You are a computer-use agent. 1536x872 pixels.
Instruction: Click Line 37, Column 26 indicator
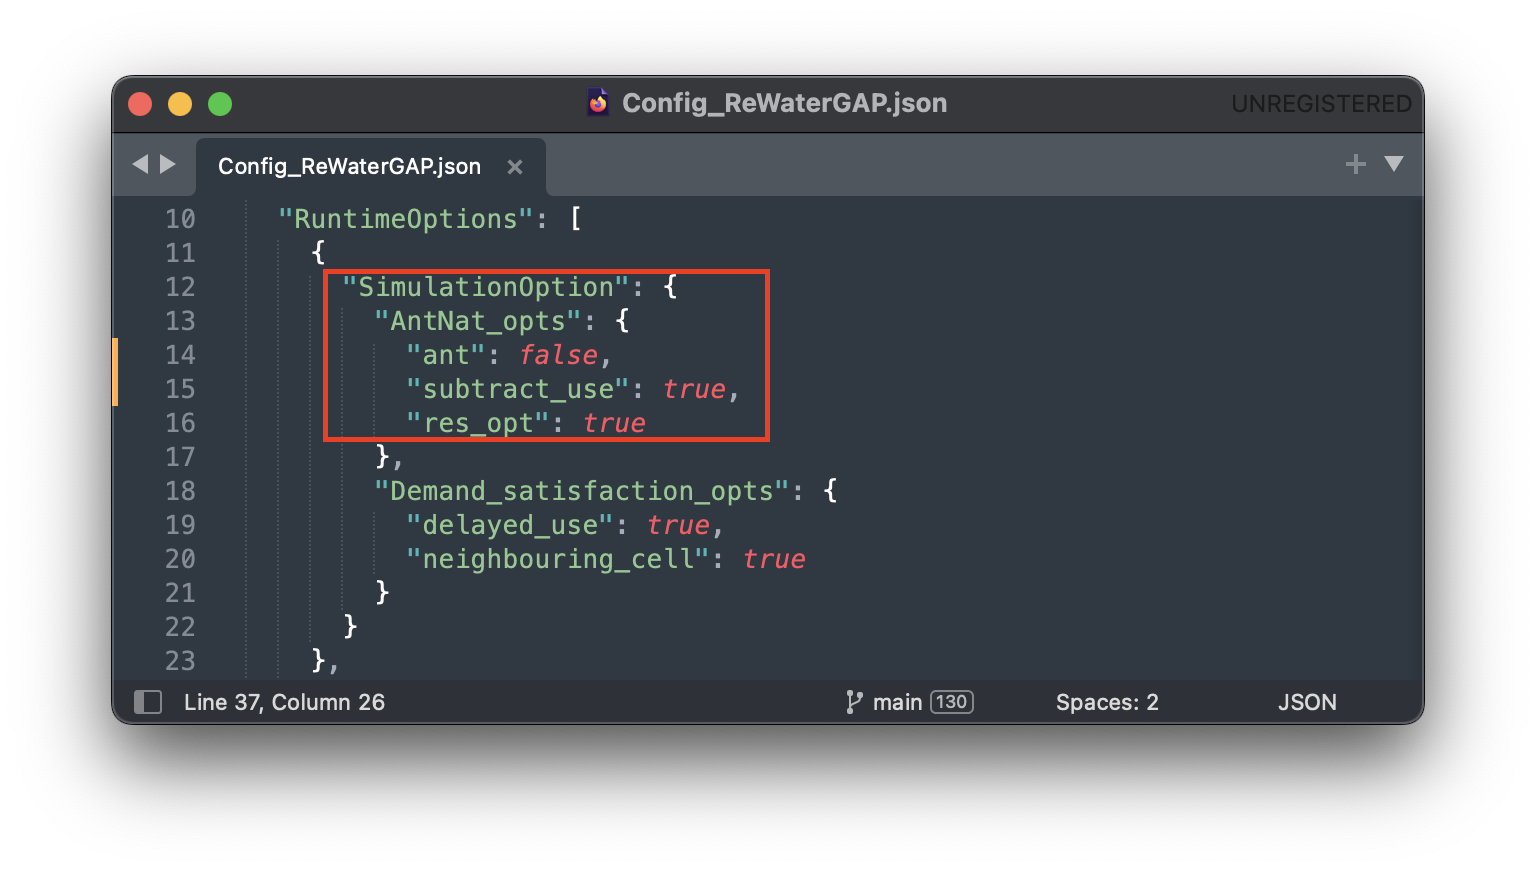284,702
